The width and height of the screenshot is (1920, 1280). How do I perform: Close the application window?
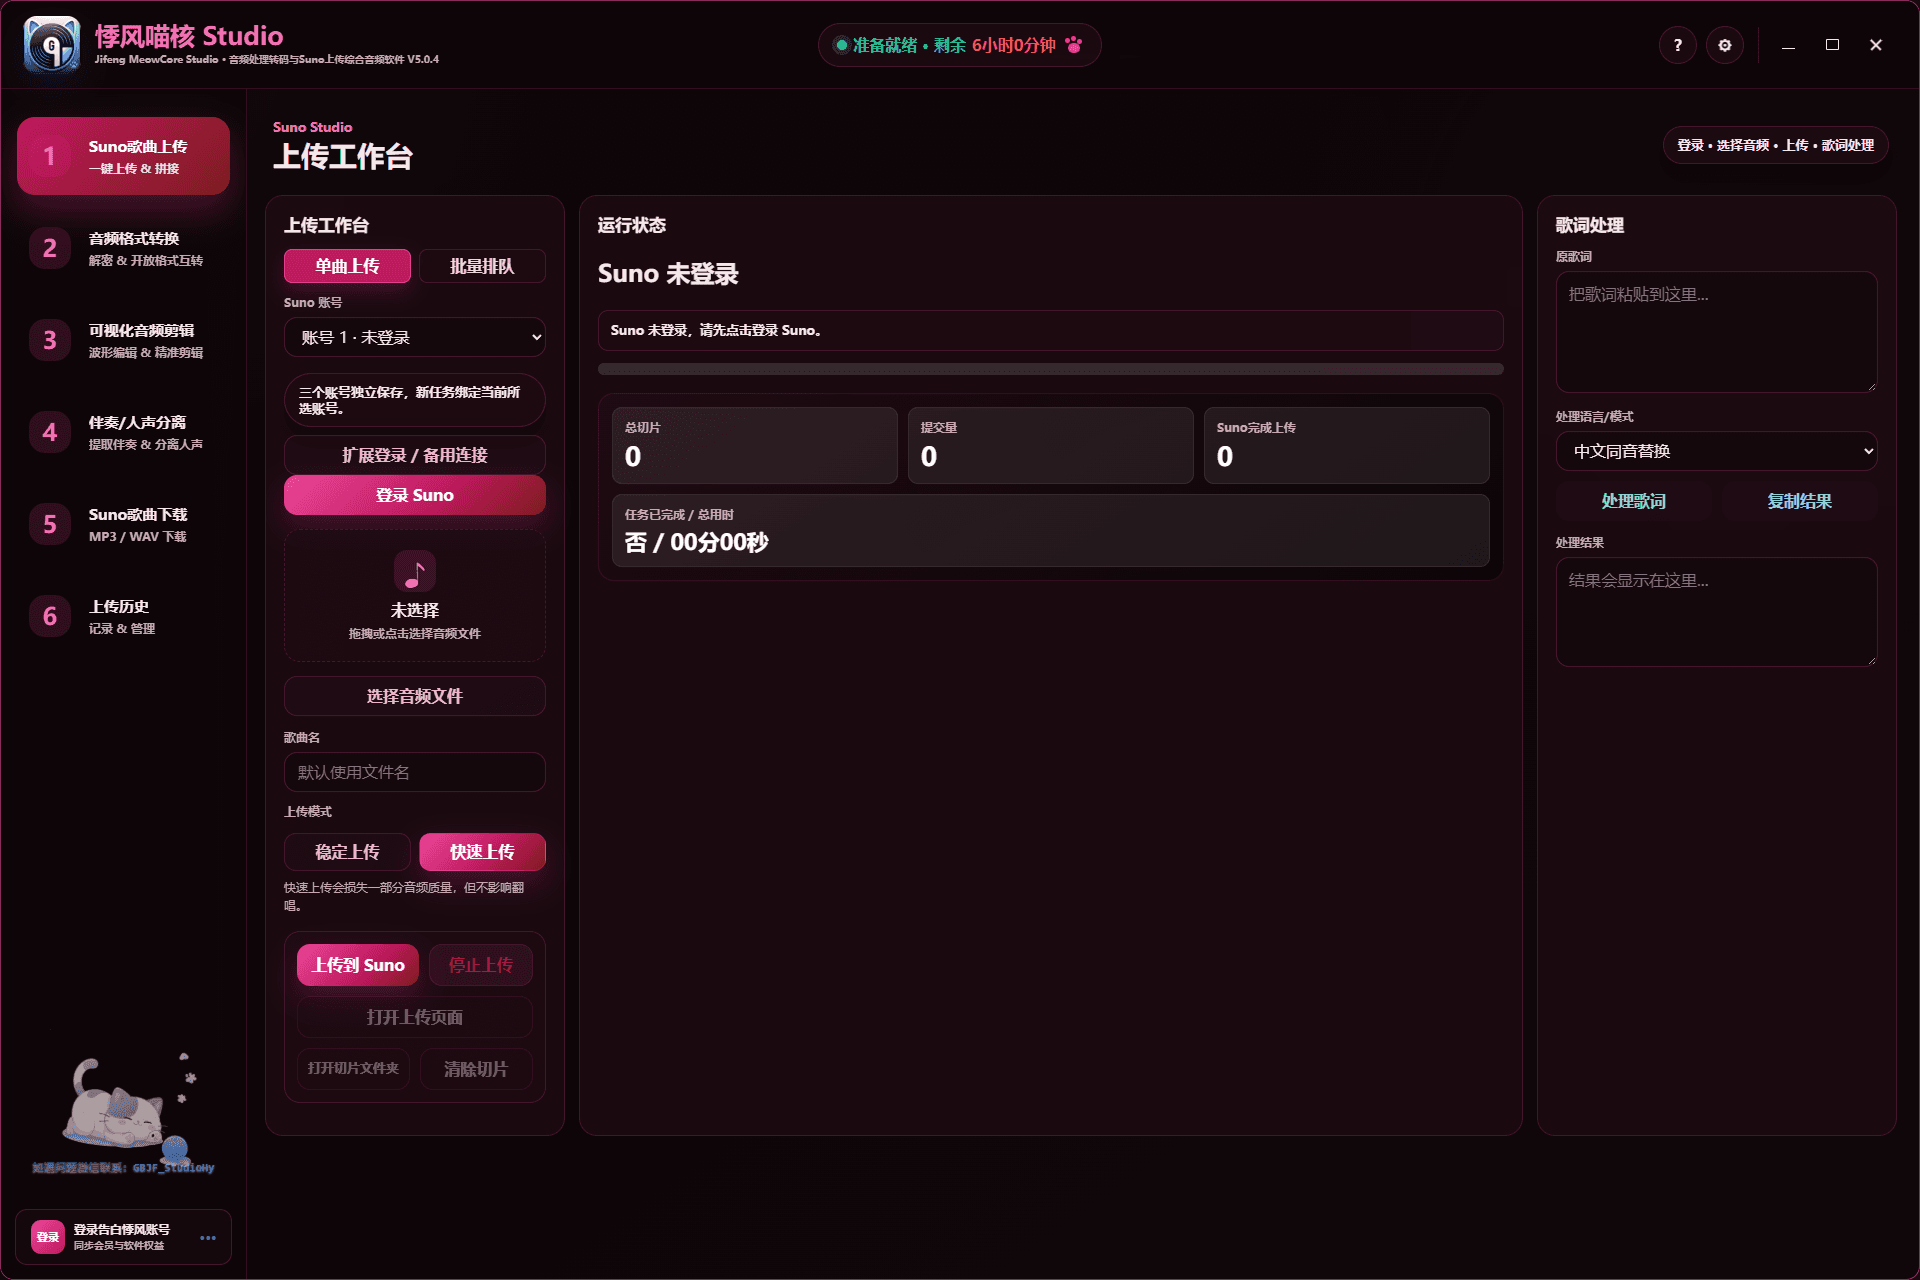coord(1876,45)
